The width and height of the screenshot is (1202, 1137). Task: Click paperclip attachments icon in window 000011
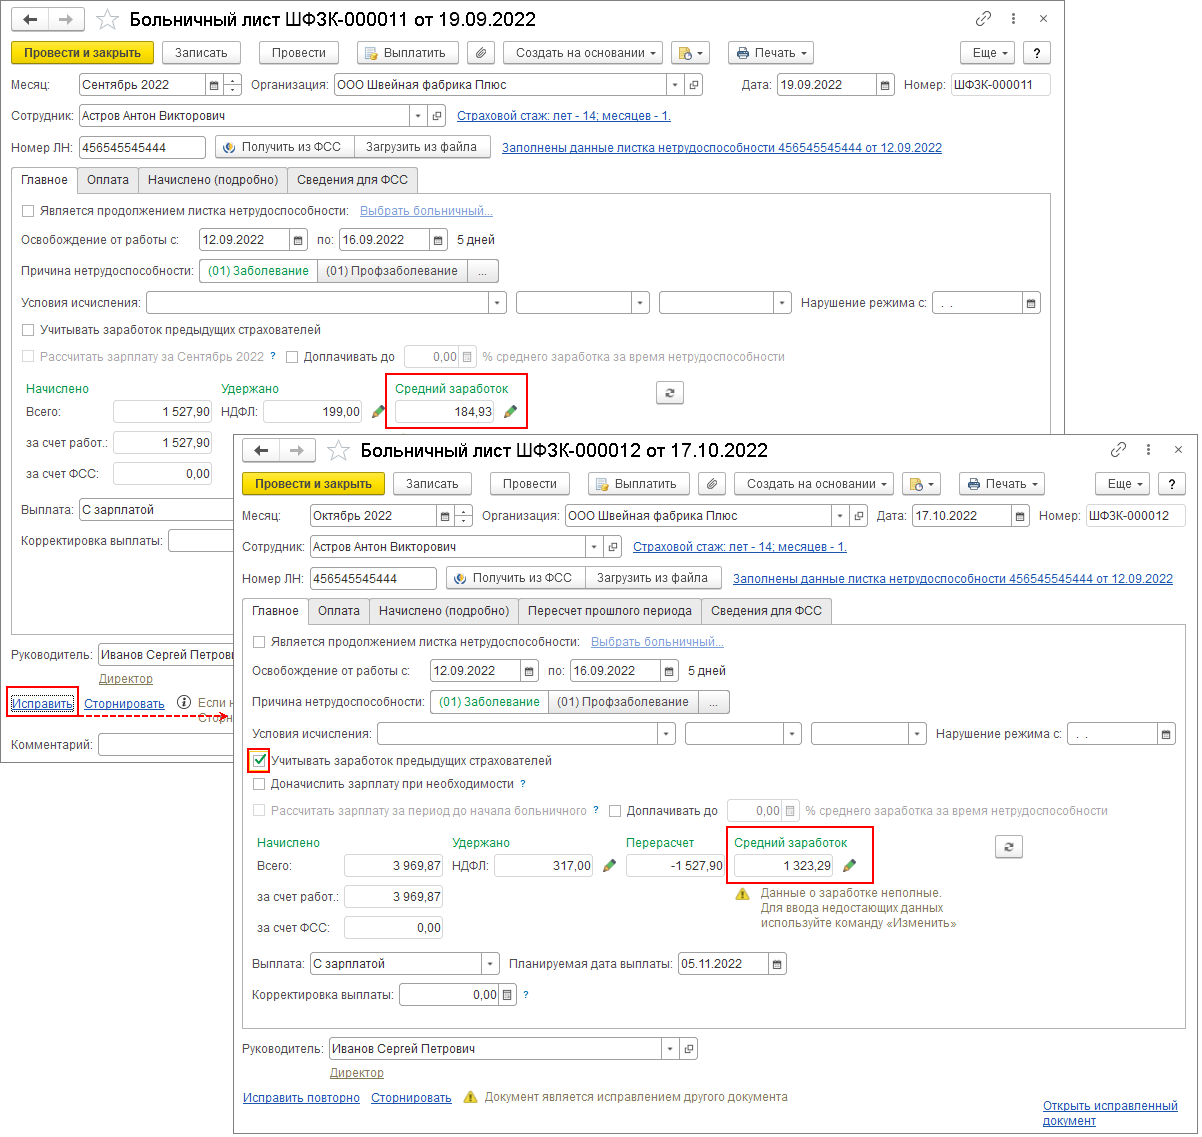pos(481,53)
